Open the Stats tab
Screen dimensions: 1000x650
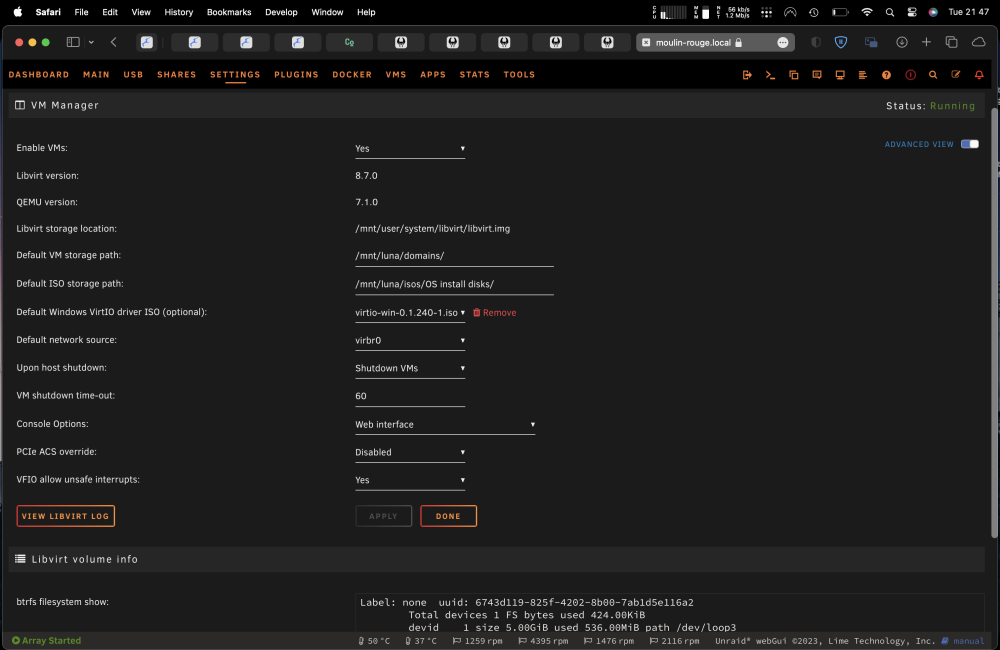click(x=474, y=75)
